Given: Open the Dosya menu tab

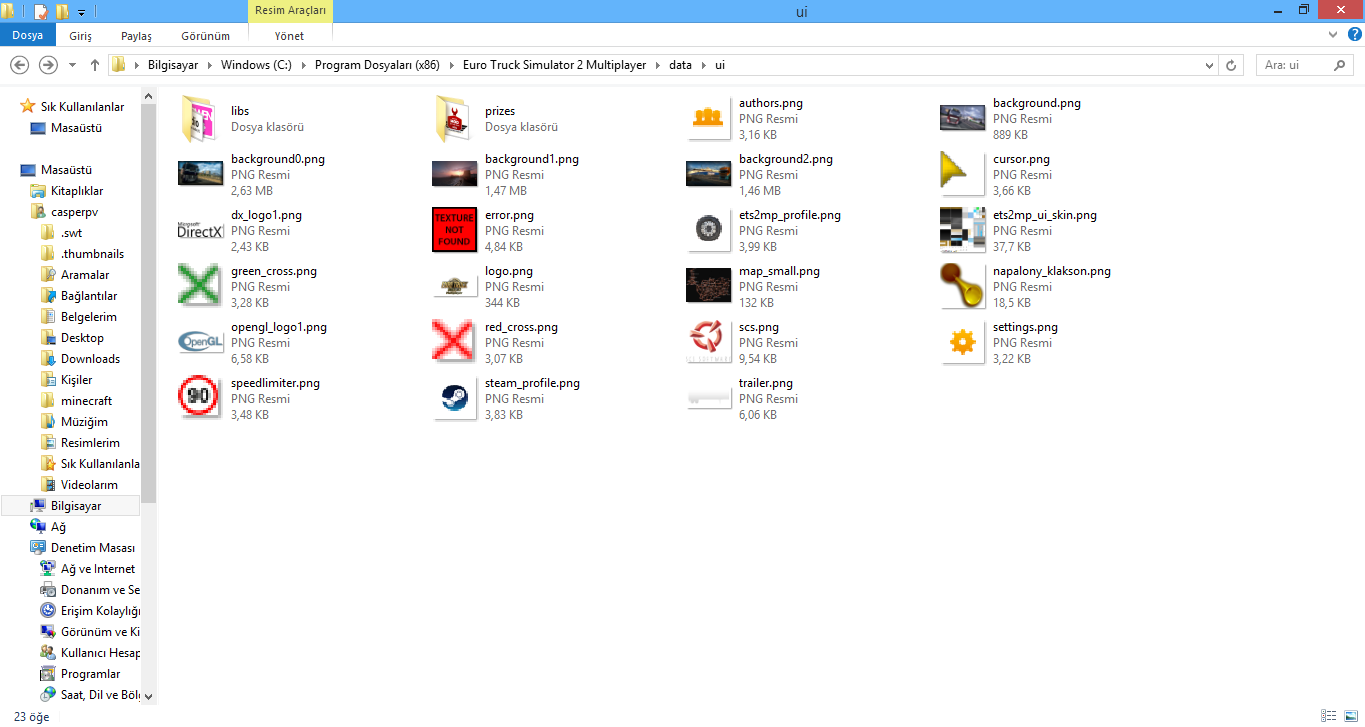Looking at the screenshot, I should 27,36.
